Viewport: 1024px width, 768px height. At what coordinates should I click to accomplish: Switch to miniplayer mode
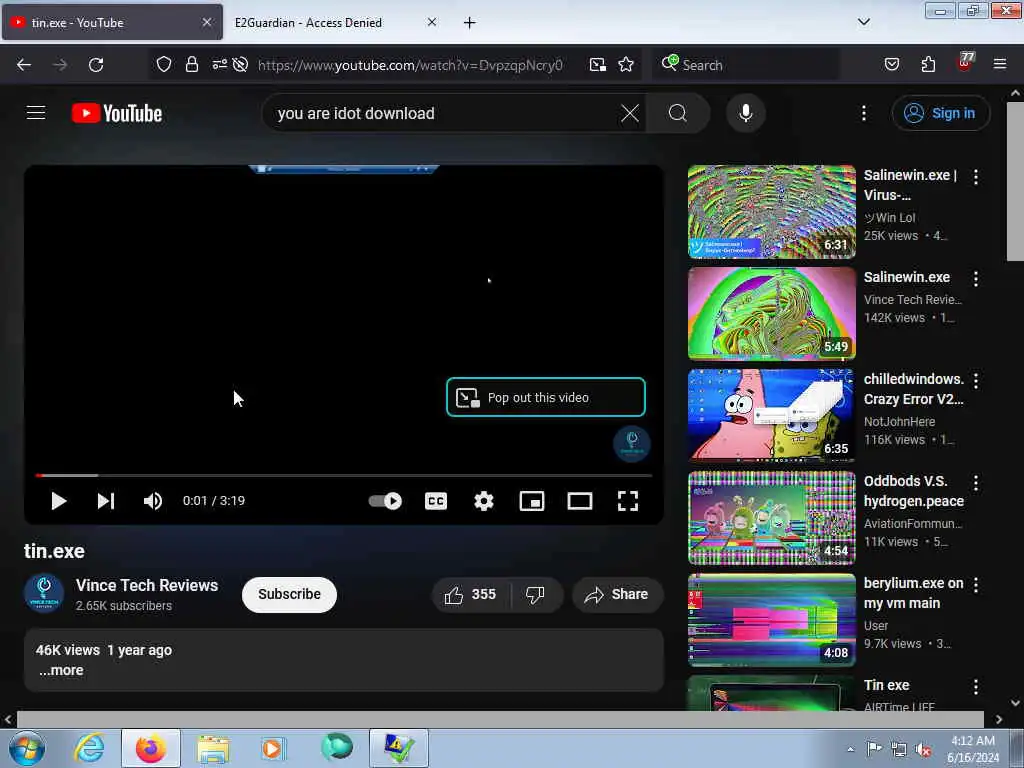point(532,501)
